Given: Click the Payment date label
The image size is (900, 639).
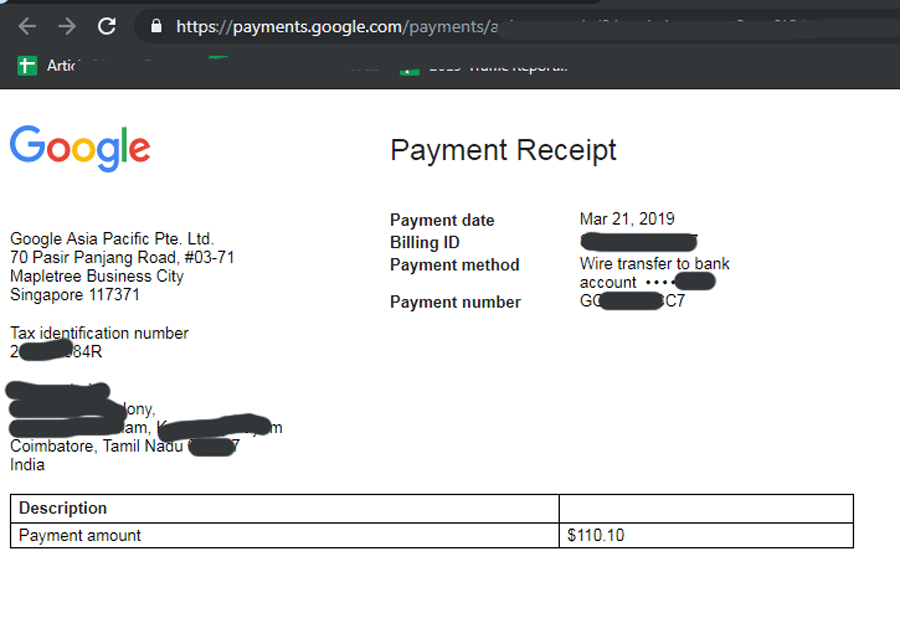Looking at the screenshot, I should (442, 220).
